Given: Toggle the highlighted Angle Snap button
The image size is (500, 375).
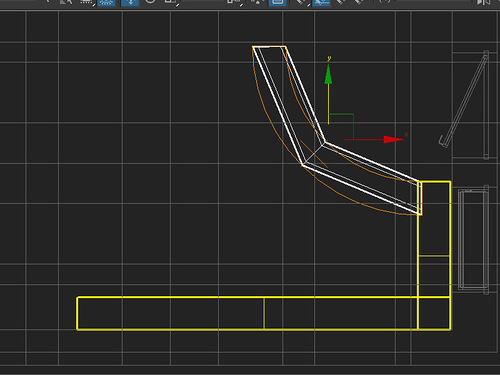Looking at the screenshot, I should pos(321,3).
